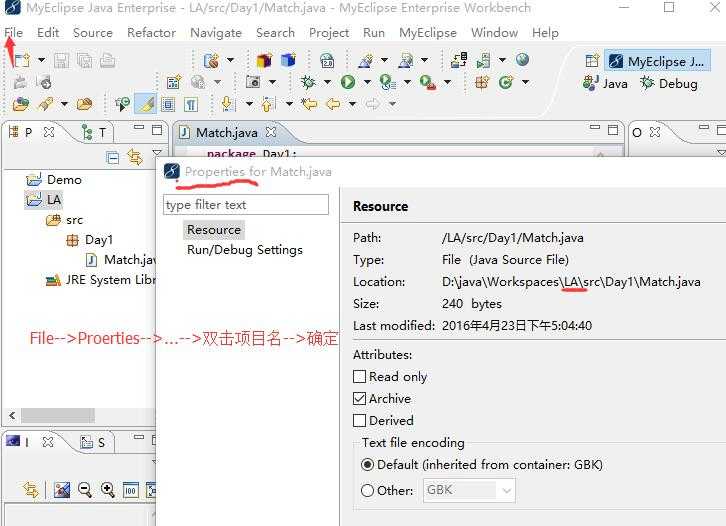Click the web 2.0 globe icon

pos(327,60)
